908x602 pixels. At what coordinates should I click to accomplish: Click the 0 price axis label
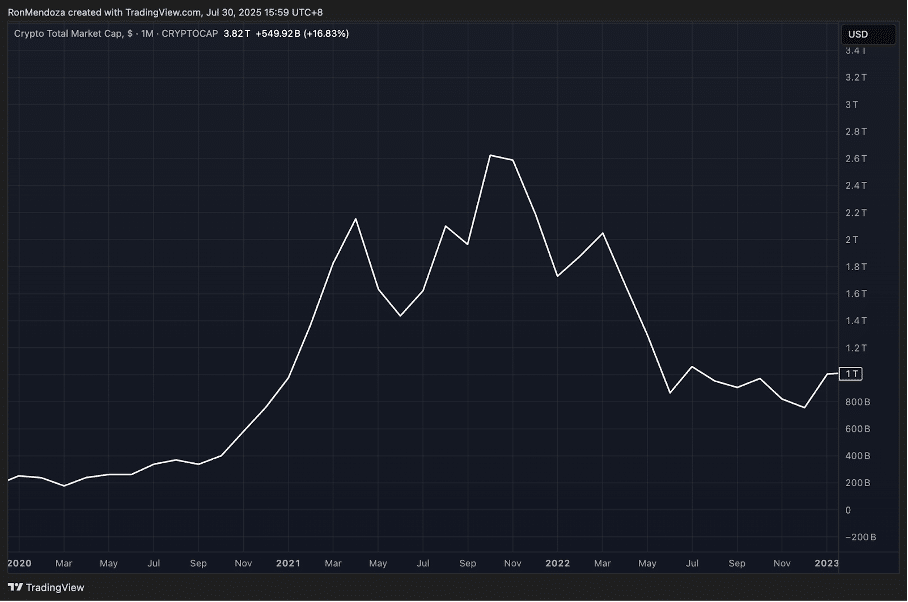click(x=848, y=510)
